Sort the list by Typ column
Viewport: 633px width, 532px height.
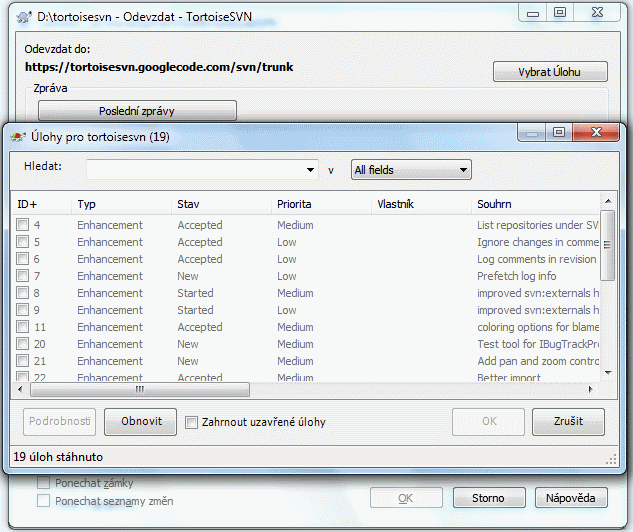(122, 204)
